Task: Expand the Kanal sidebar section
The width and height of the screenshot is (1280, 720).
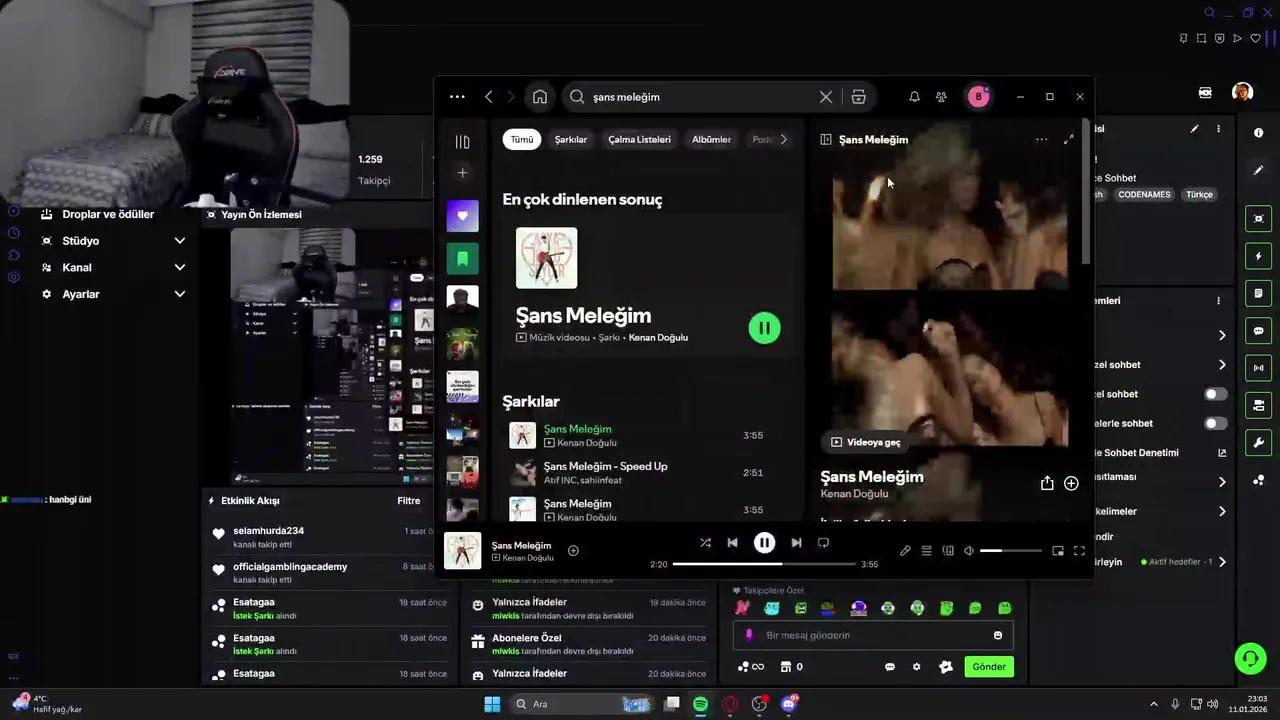Action: click(x=180, y=268)
